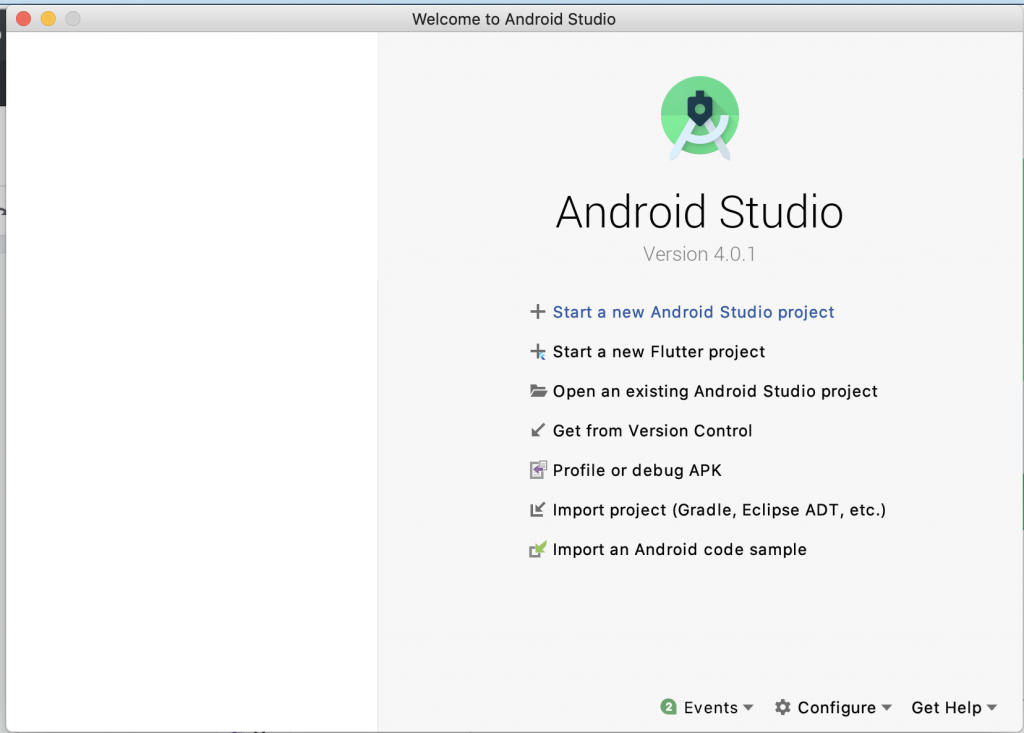Click the Configure gear icon

point(782,707)
